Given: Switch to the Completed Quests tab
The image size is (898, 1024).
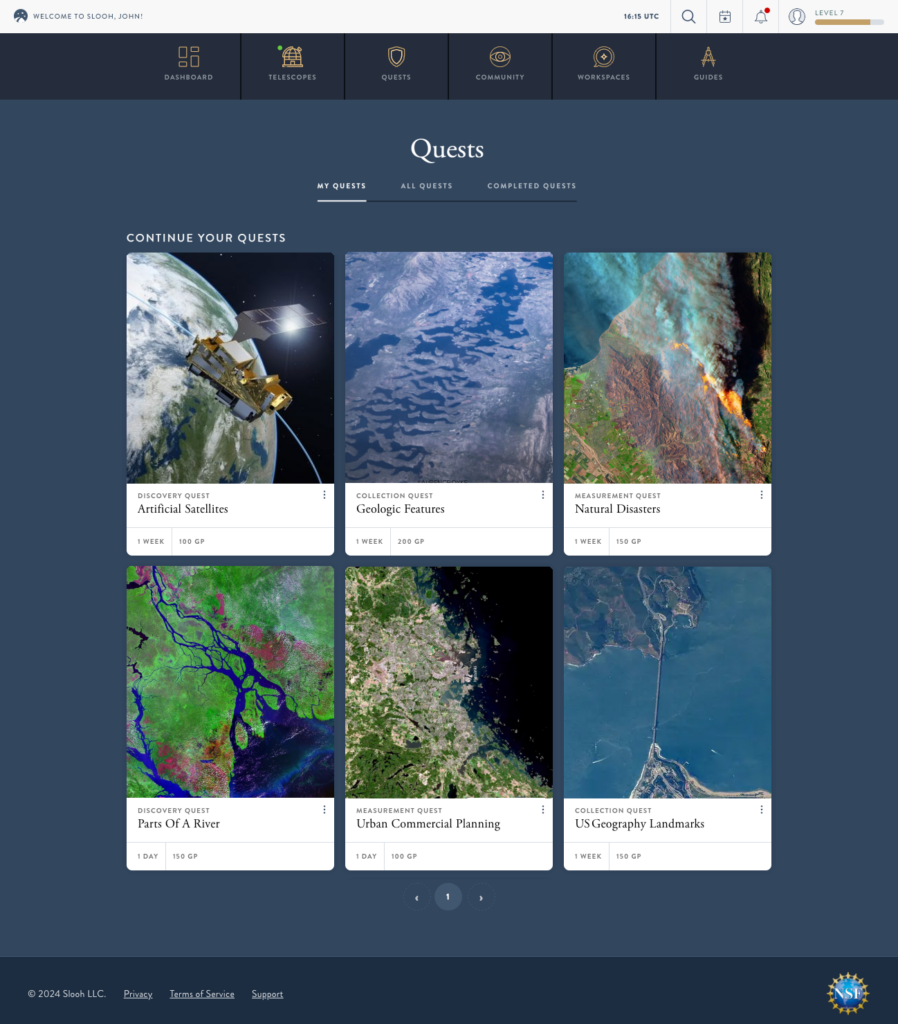Looking at the screenshot, I should [x=531, y=186].
